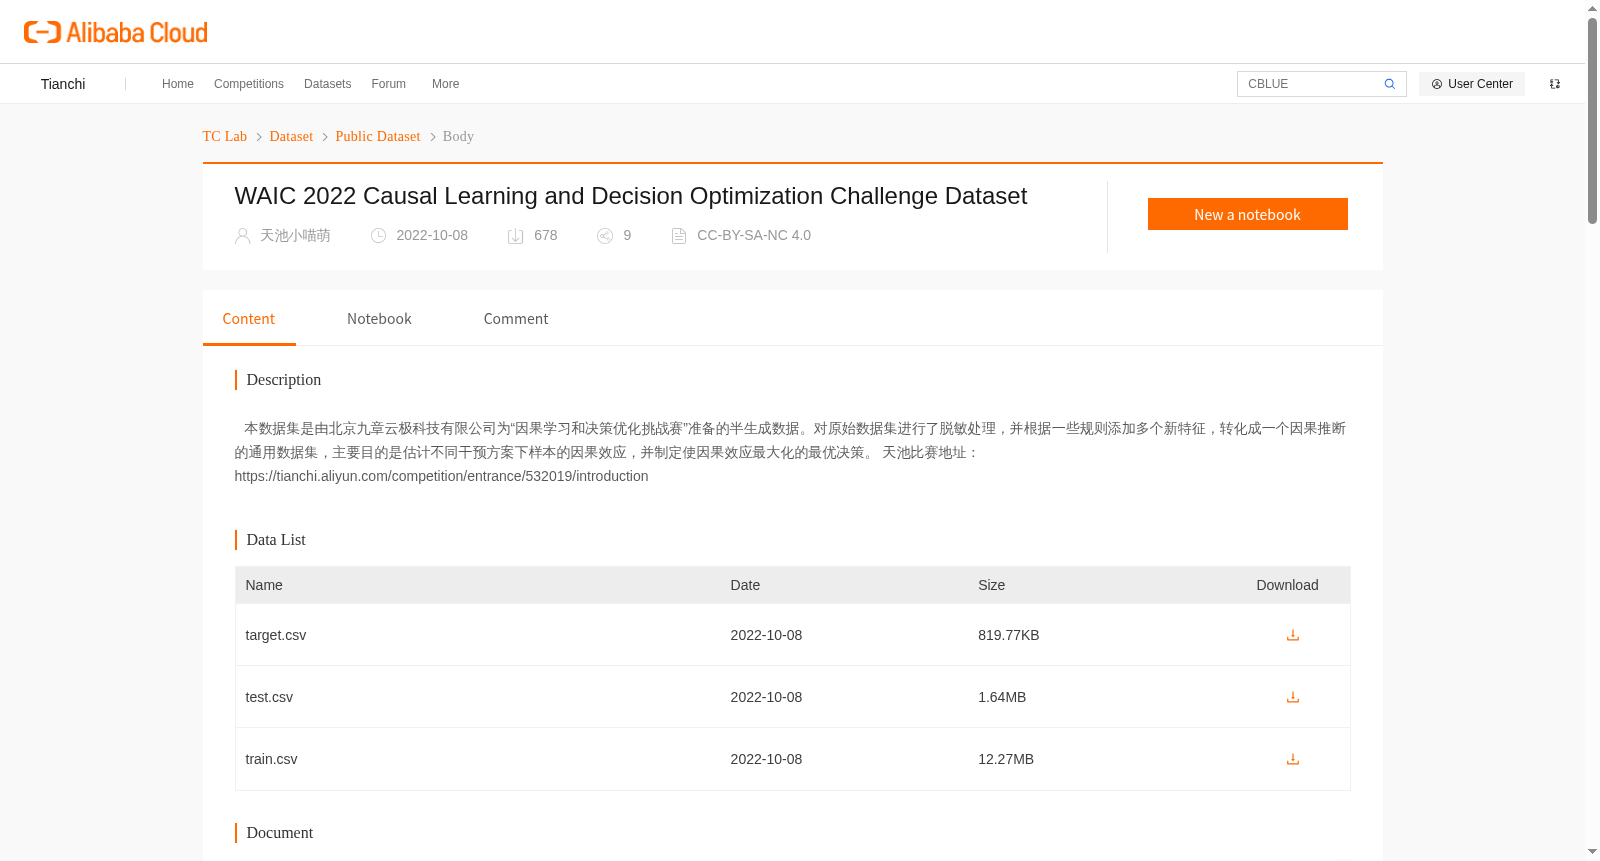Switch to the Content tab
Viewport: 1600px width, 861px height.
point(249,319)
